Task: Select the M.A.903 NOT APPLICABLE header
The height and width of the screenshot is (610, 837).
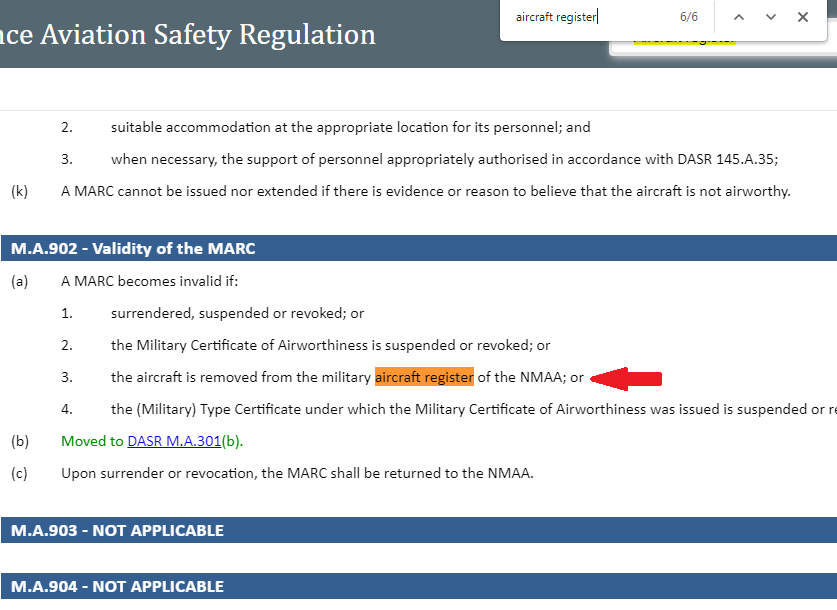Action: tap(117, 530)
